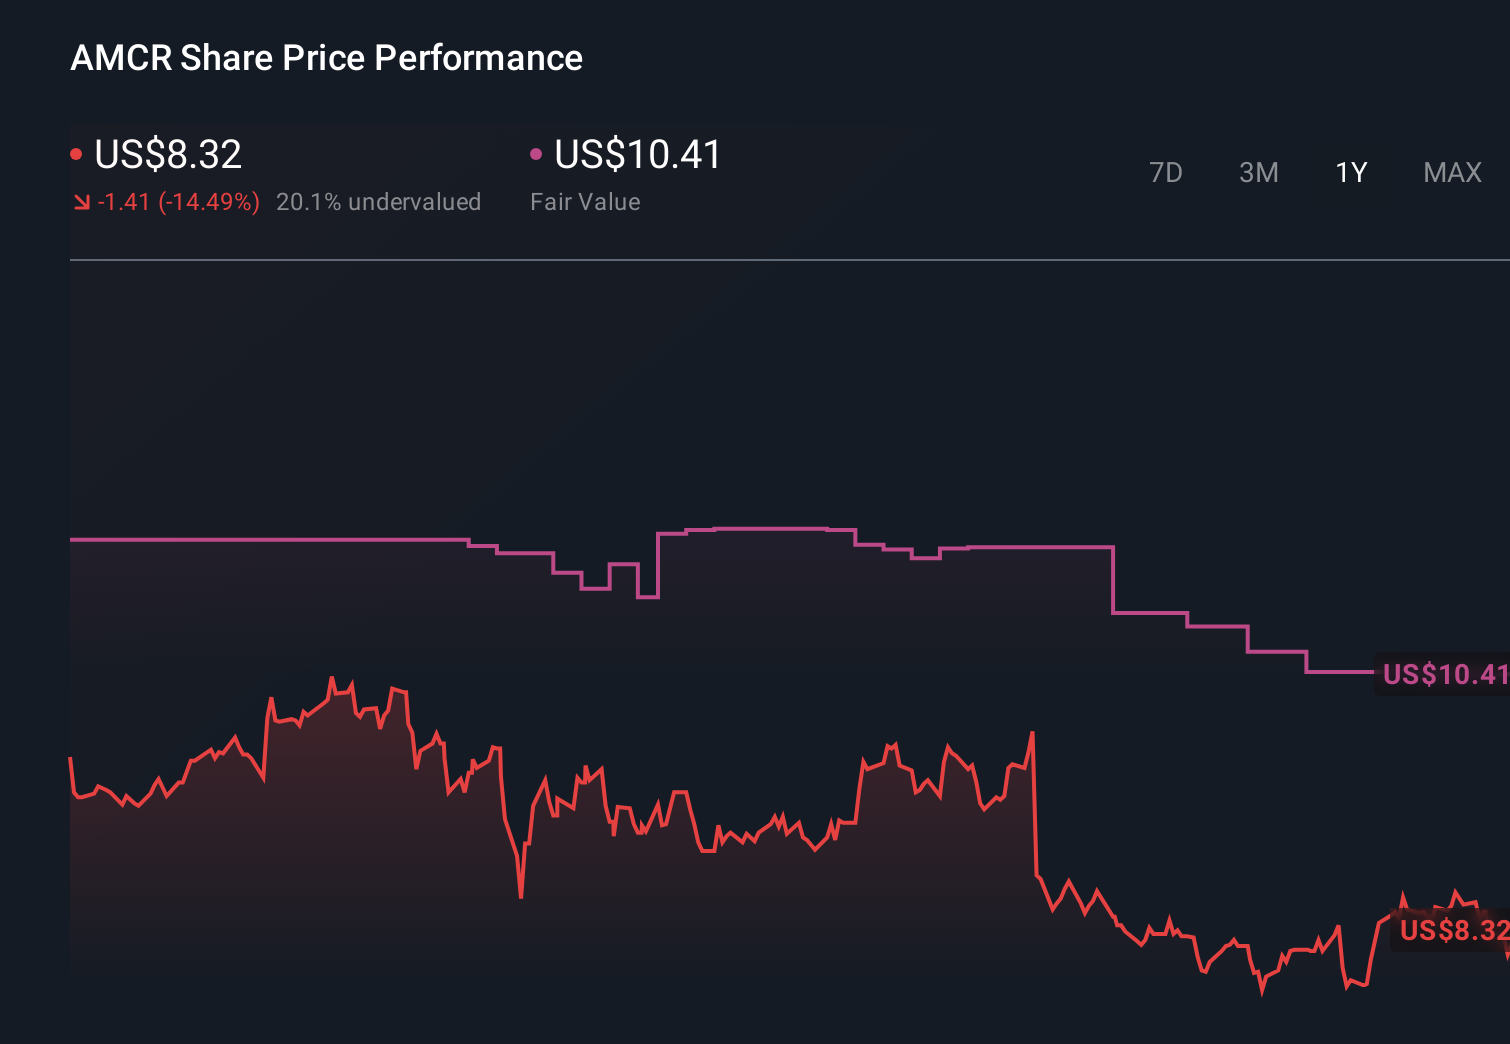Switch to the 3M time range
Viewport: 1510px width, 1044px height.
pyautogui.click(x=1259, y=172)
